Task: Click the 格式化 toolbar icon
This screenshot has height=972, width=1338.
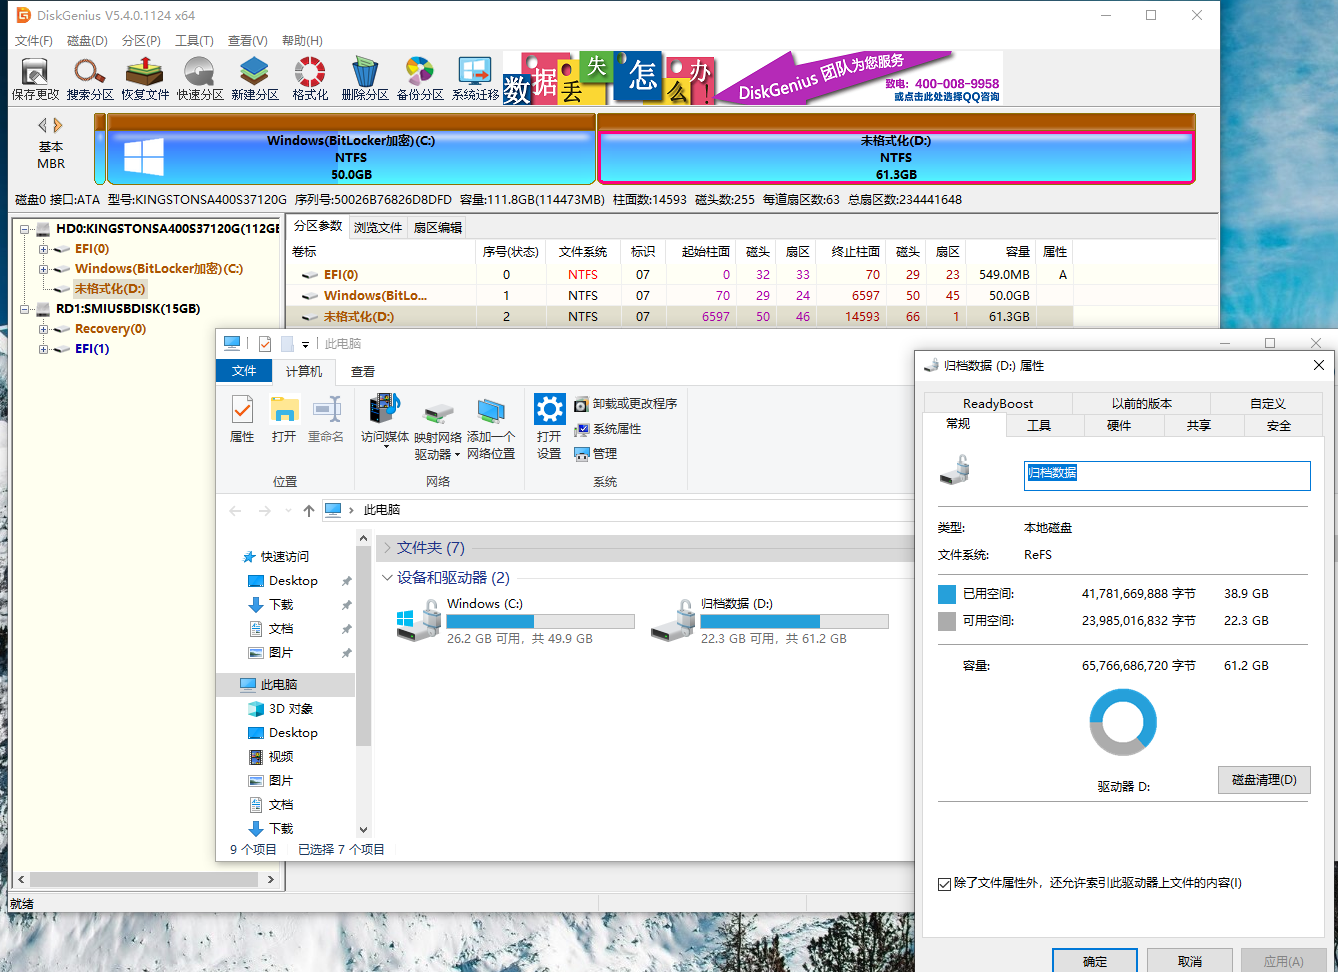Action: click(310, 79)
